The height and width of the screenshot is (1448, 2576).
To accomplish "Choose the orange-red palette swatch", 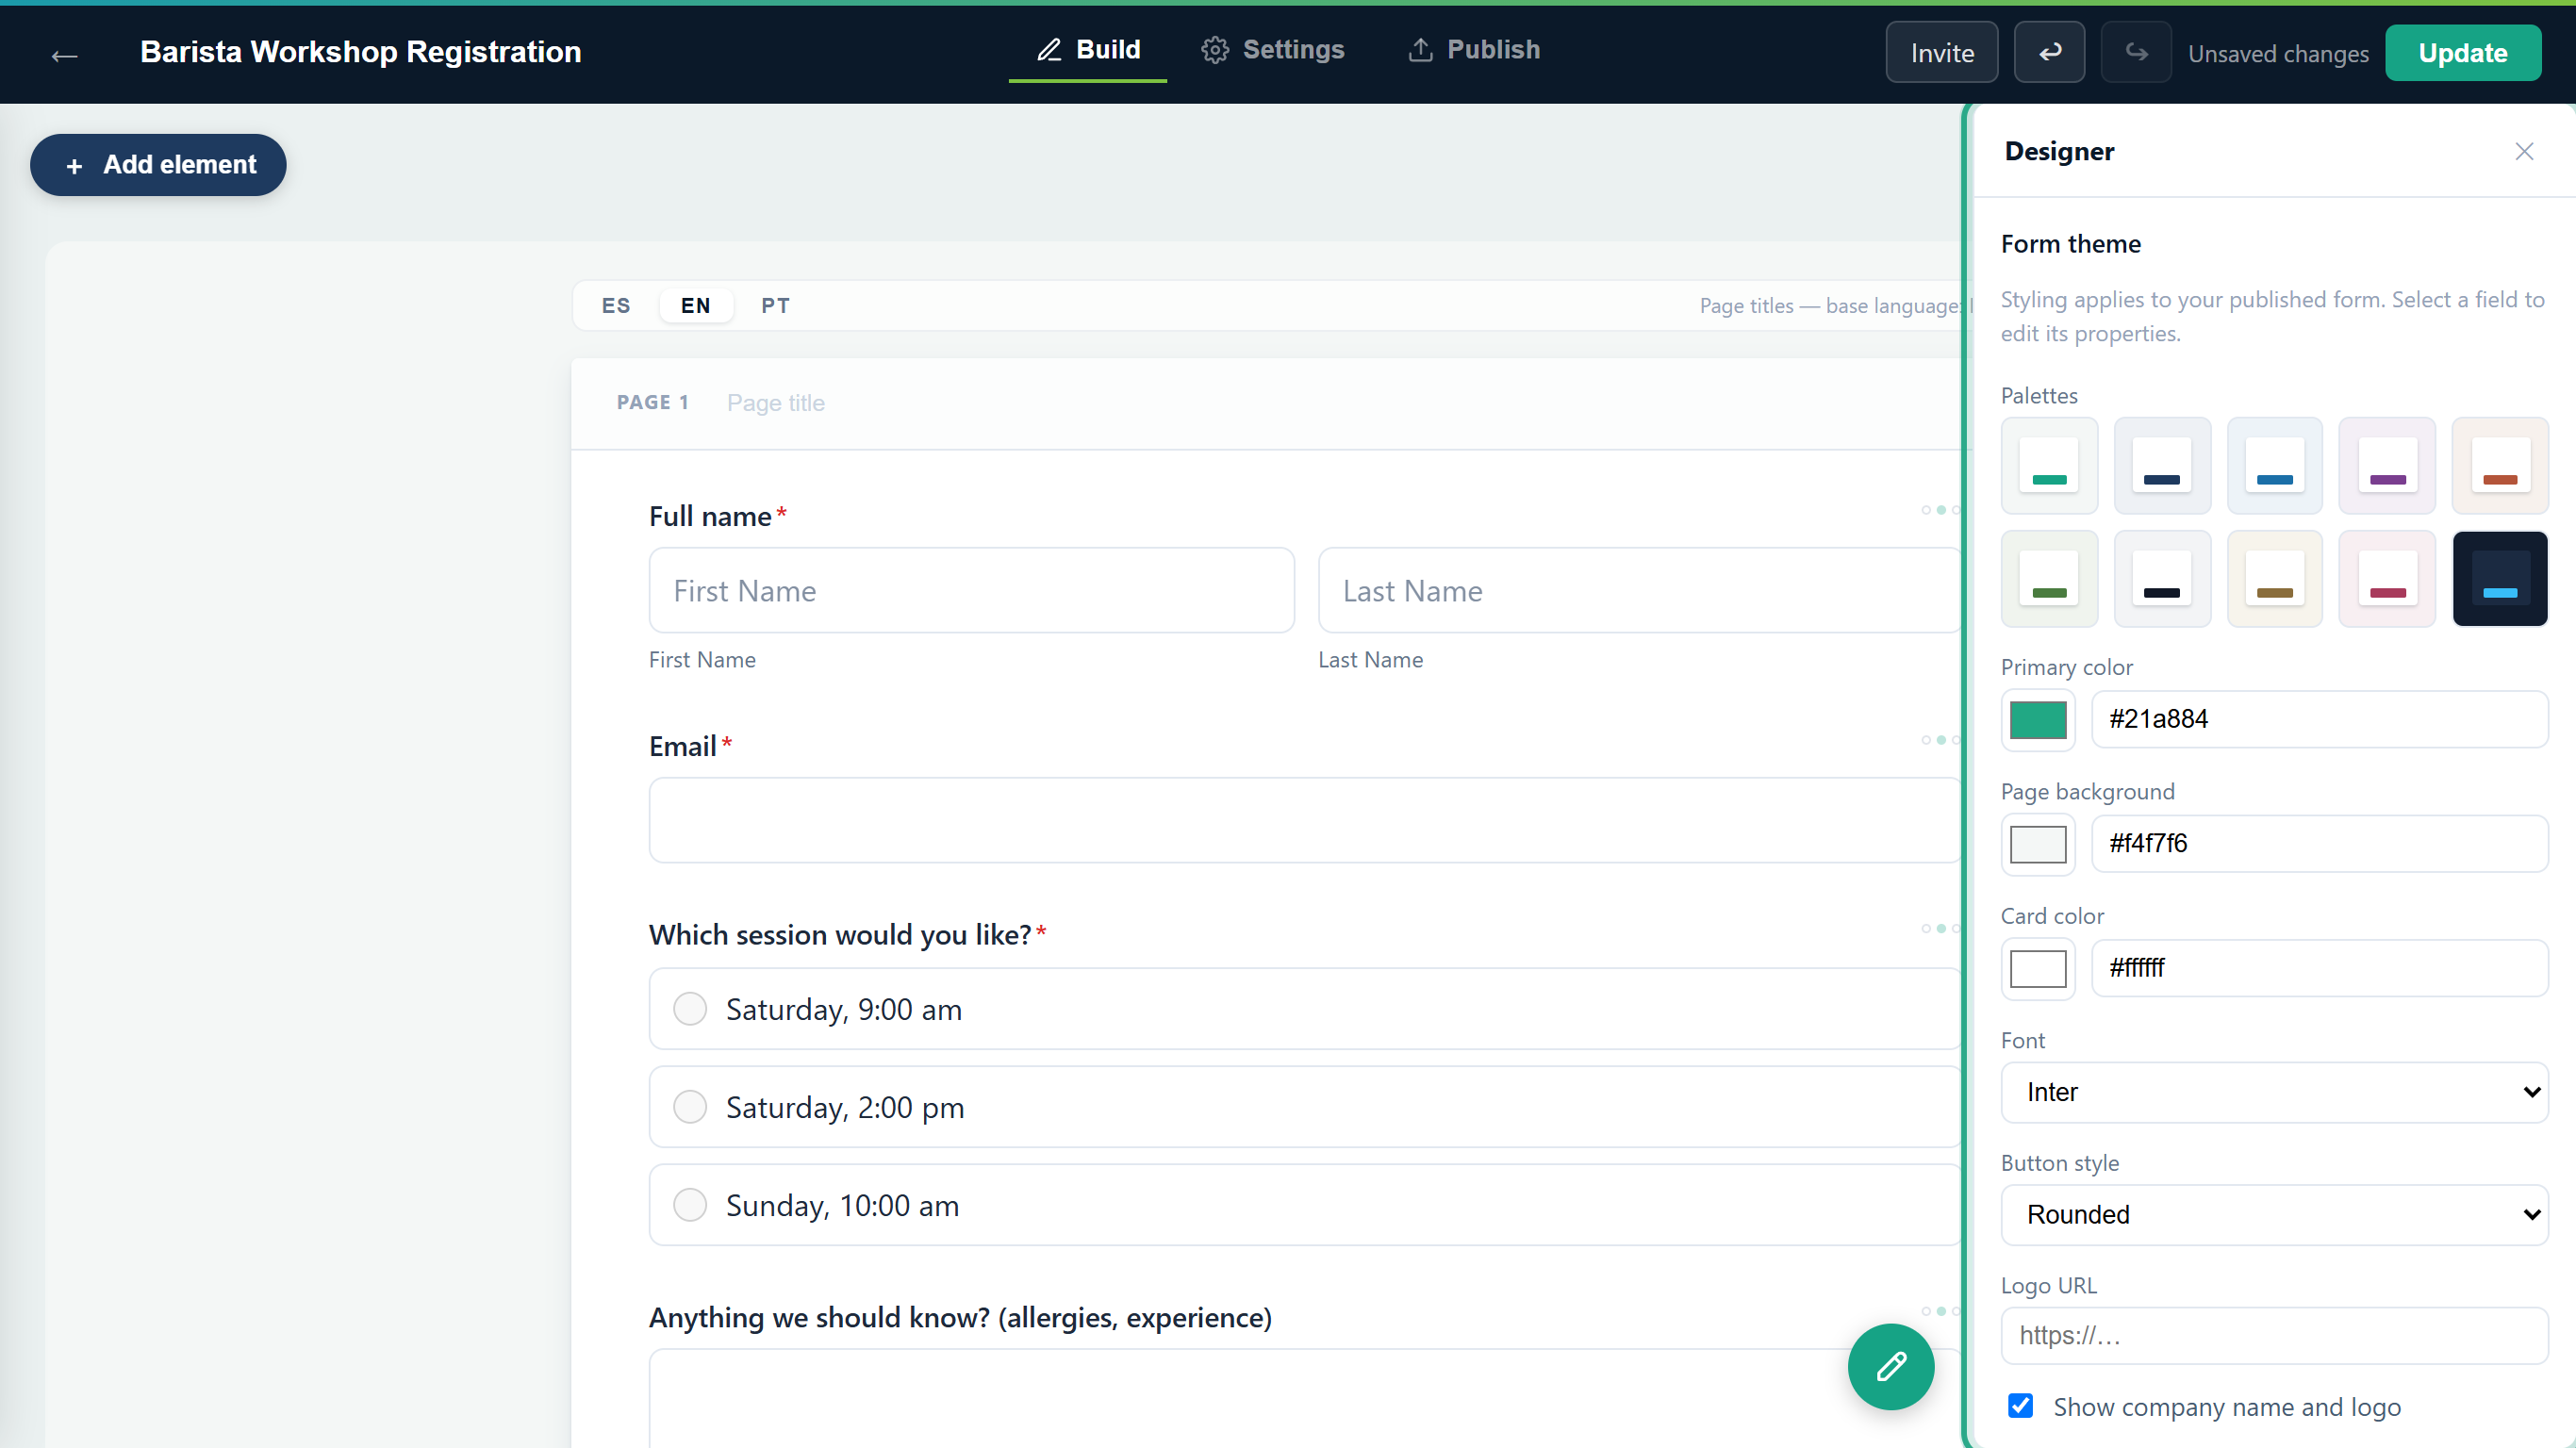I will [2500, 466].
